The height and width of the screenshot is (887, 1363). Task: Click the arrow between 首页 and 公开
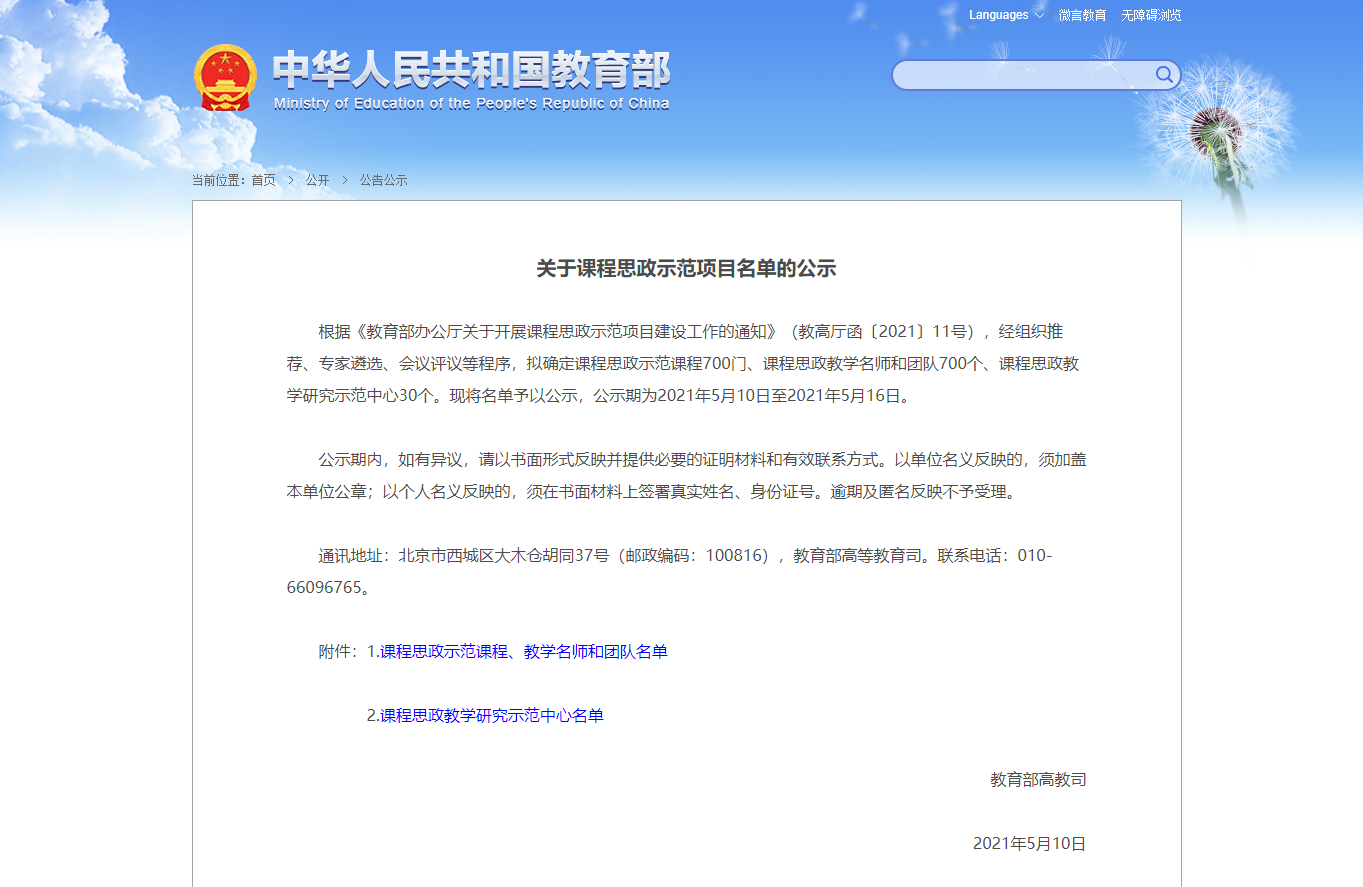pos(291,180)
